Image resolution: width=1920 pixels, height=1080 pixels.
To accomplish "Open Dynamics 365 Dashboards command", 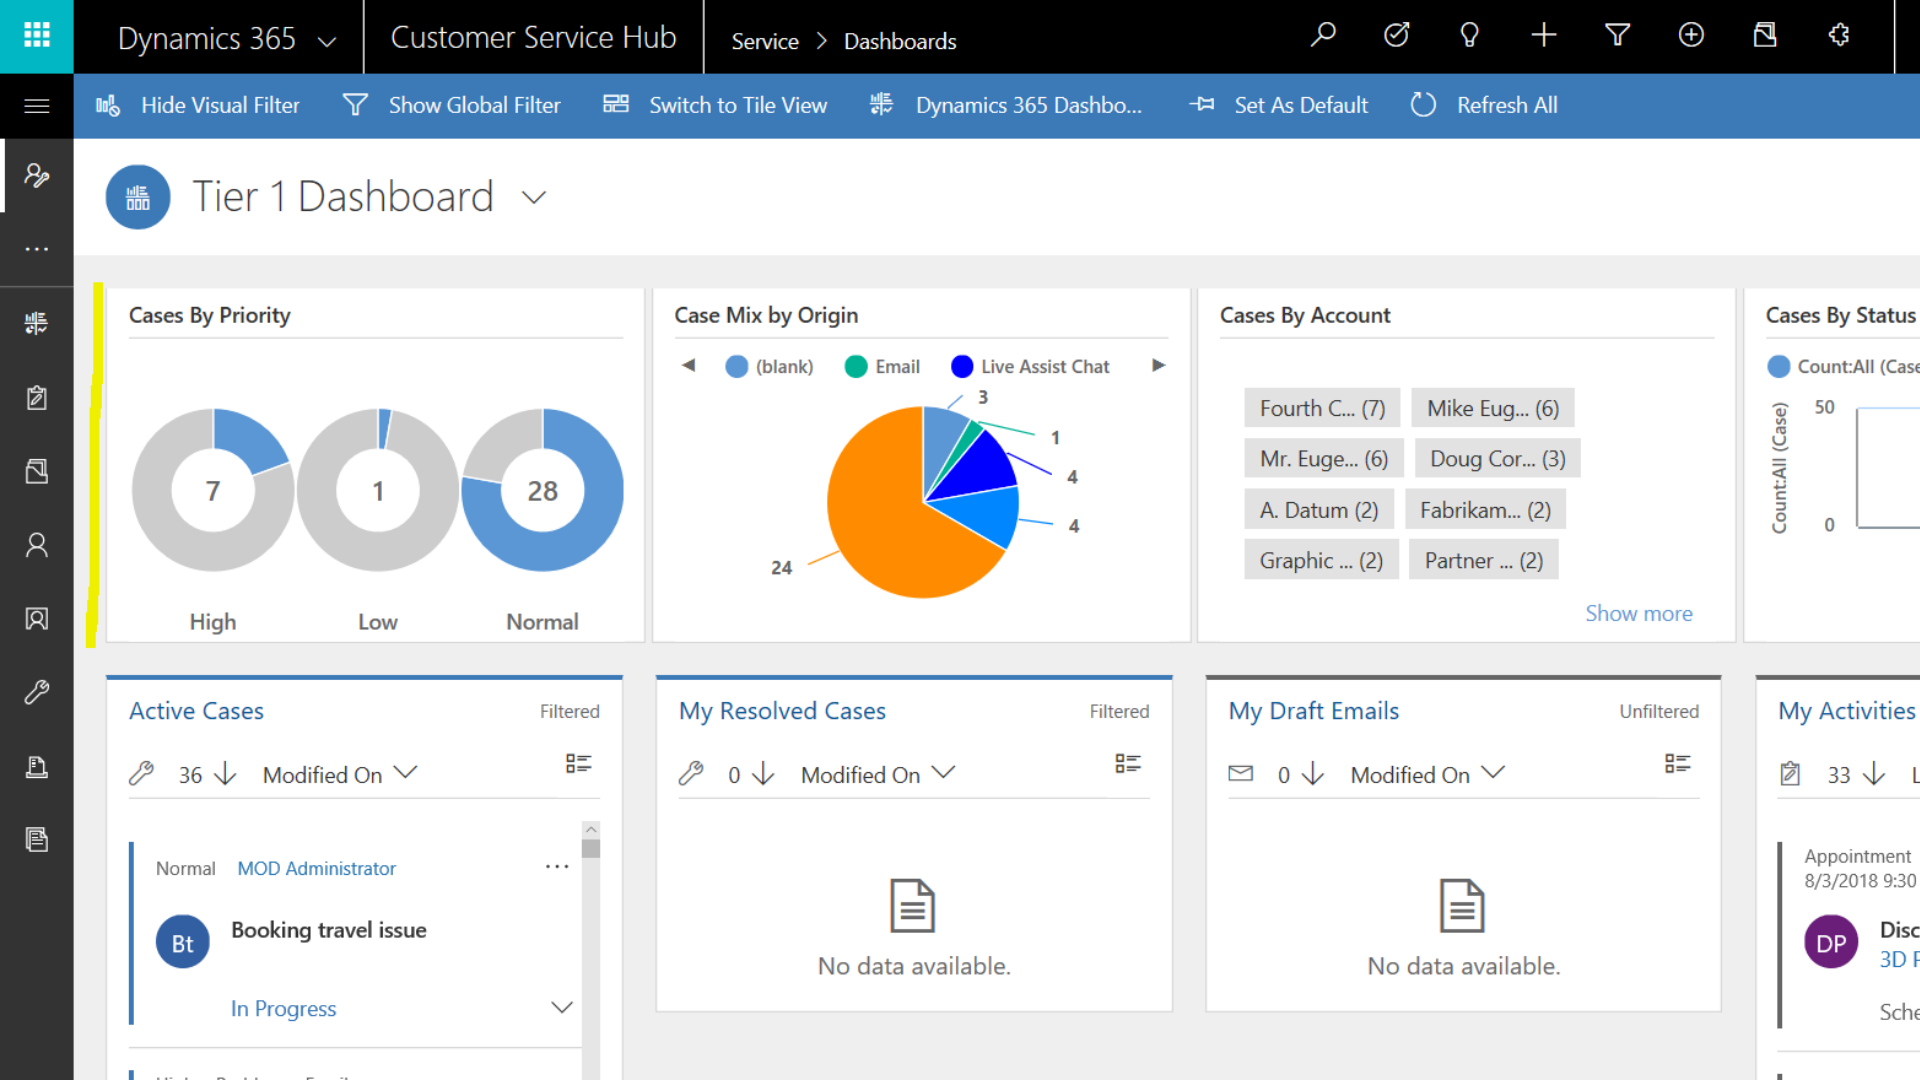I will pos(1005,105).
